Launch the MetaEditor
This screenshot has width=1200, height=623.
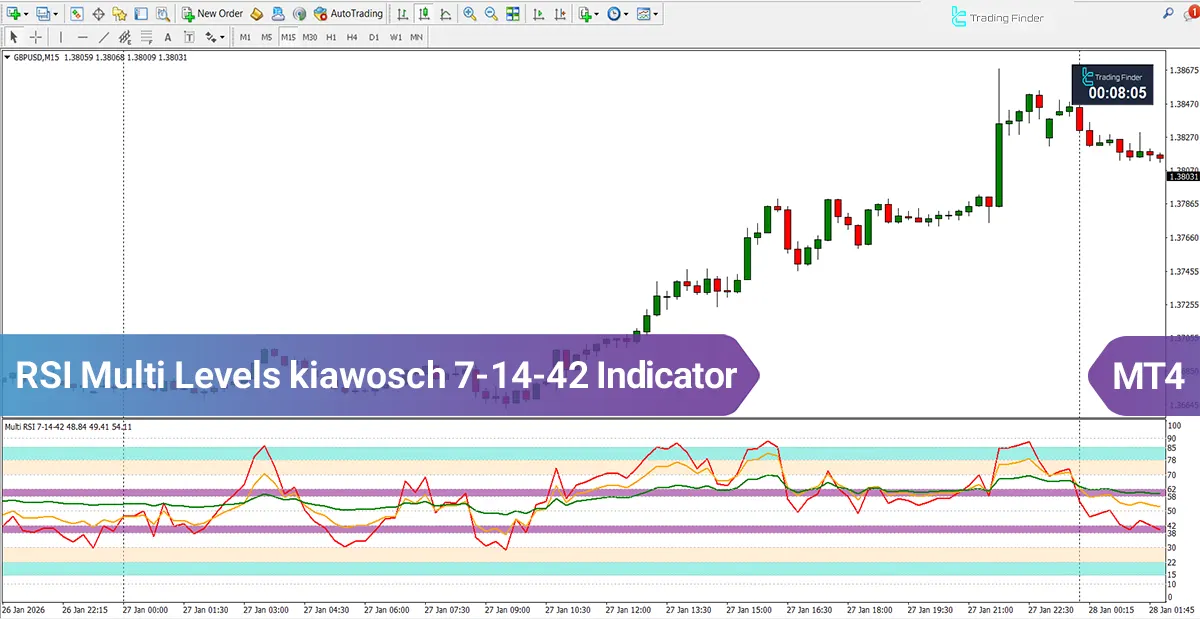(x=255, y=14)
